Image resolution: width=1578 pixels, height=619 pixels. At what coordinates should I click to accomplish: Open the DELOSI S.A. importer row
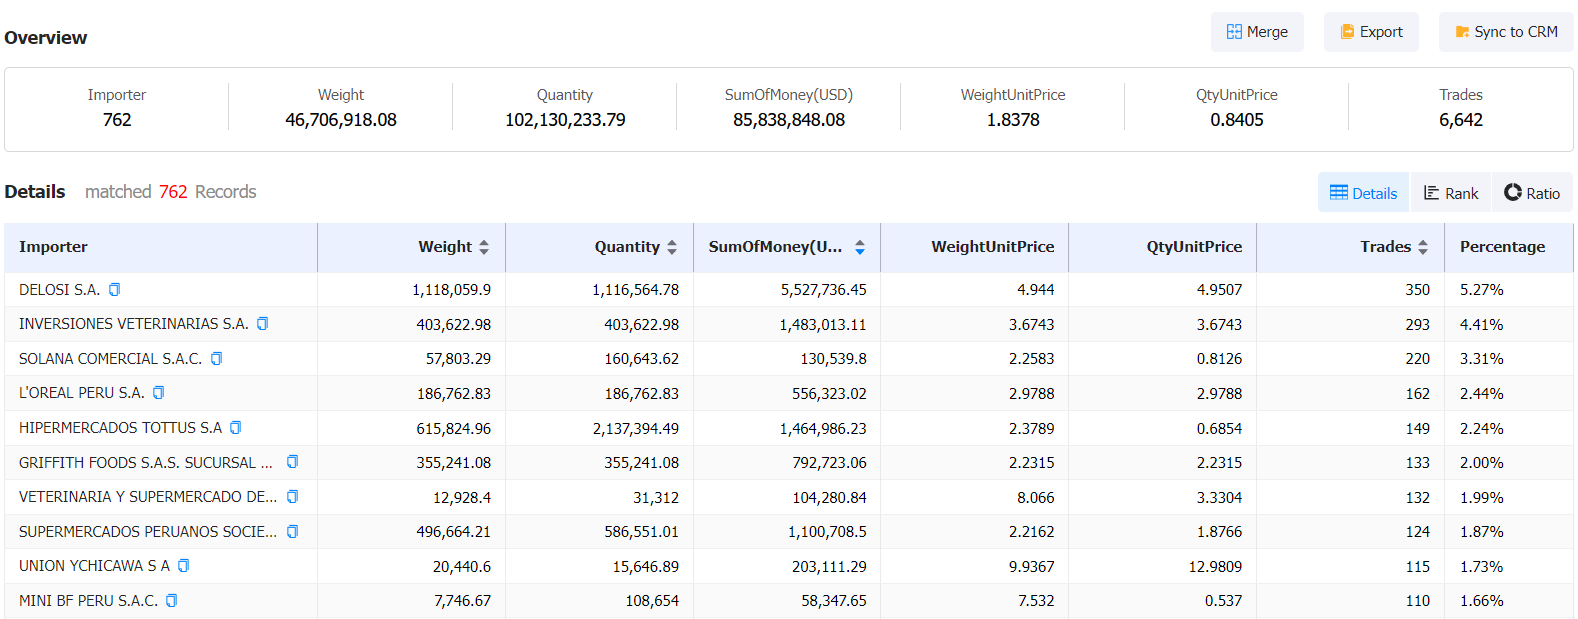789,290
